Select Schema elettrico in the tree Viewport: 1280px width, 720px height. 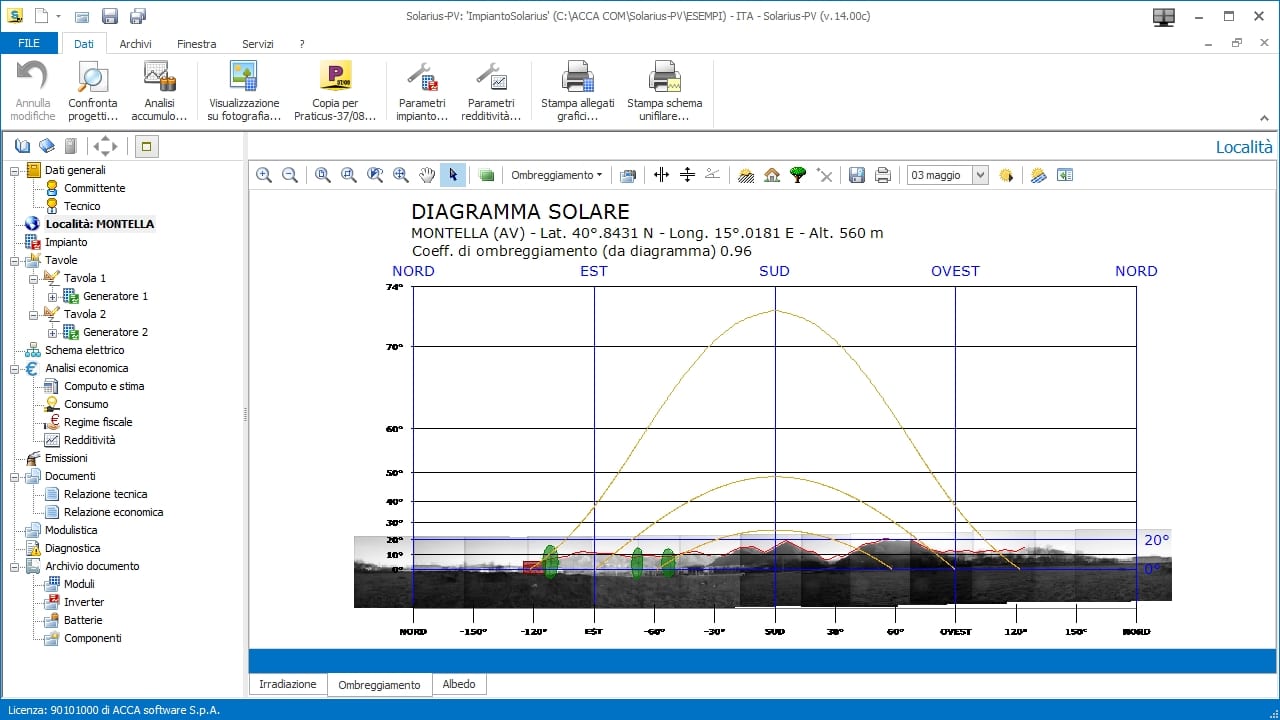click(x=85, y=350)
